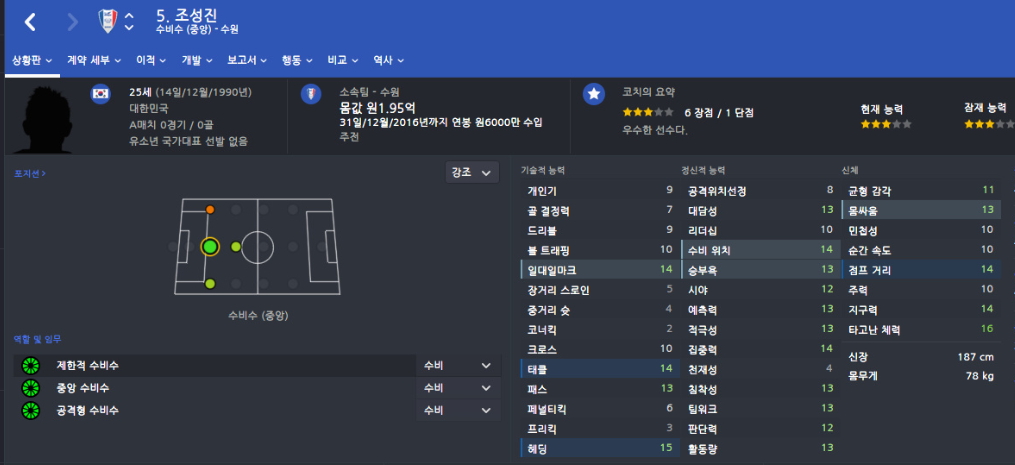
Task: Click the South Korea flag icon
Action: [101, 94]
